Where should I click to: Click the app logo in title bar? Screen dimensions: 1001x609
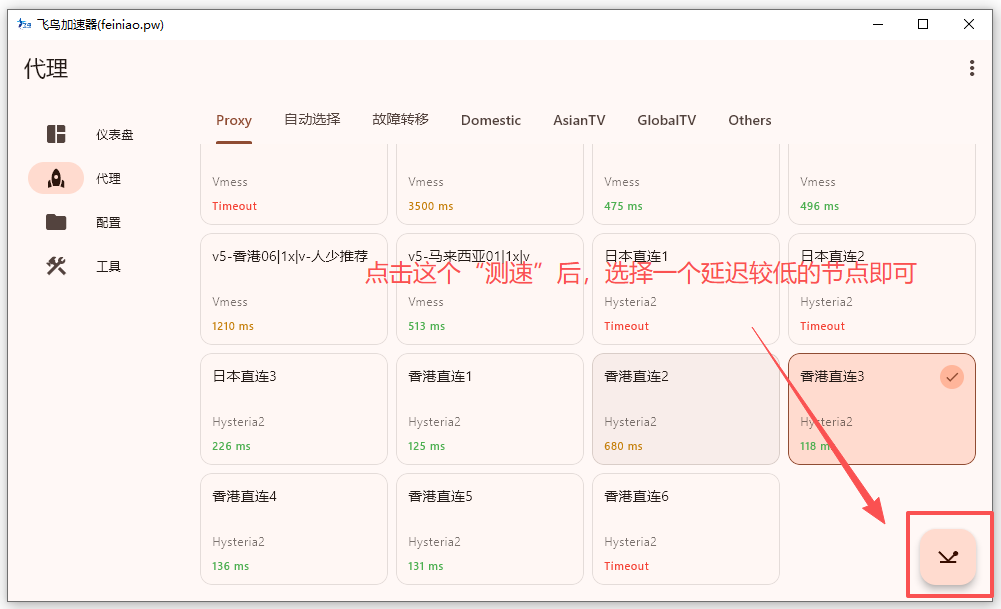click(x=24, y=25)
